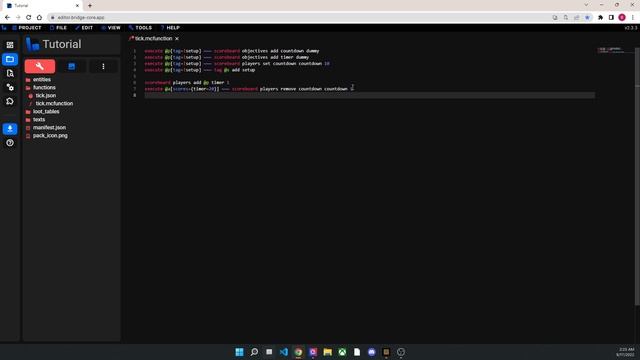Open Discord from the taskbar
640x360 pixels.
[x=371, y=352]
